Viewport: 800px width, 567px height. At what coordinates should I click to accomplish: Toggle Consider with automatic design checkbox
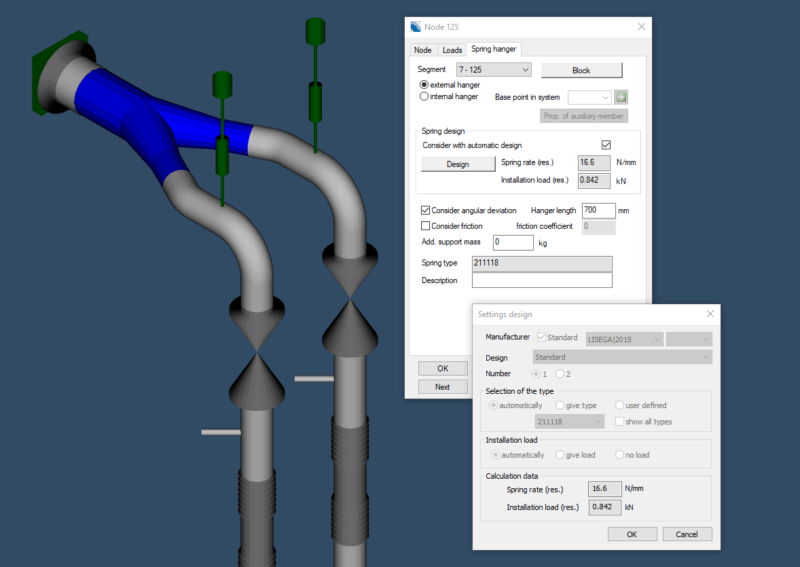tap(606, 145)
